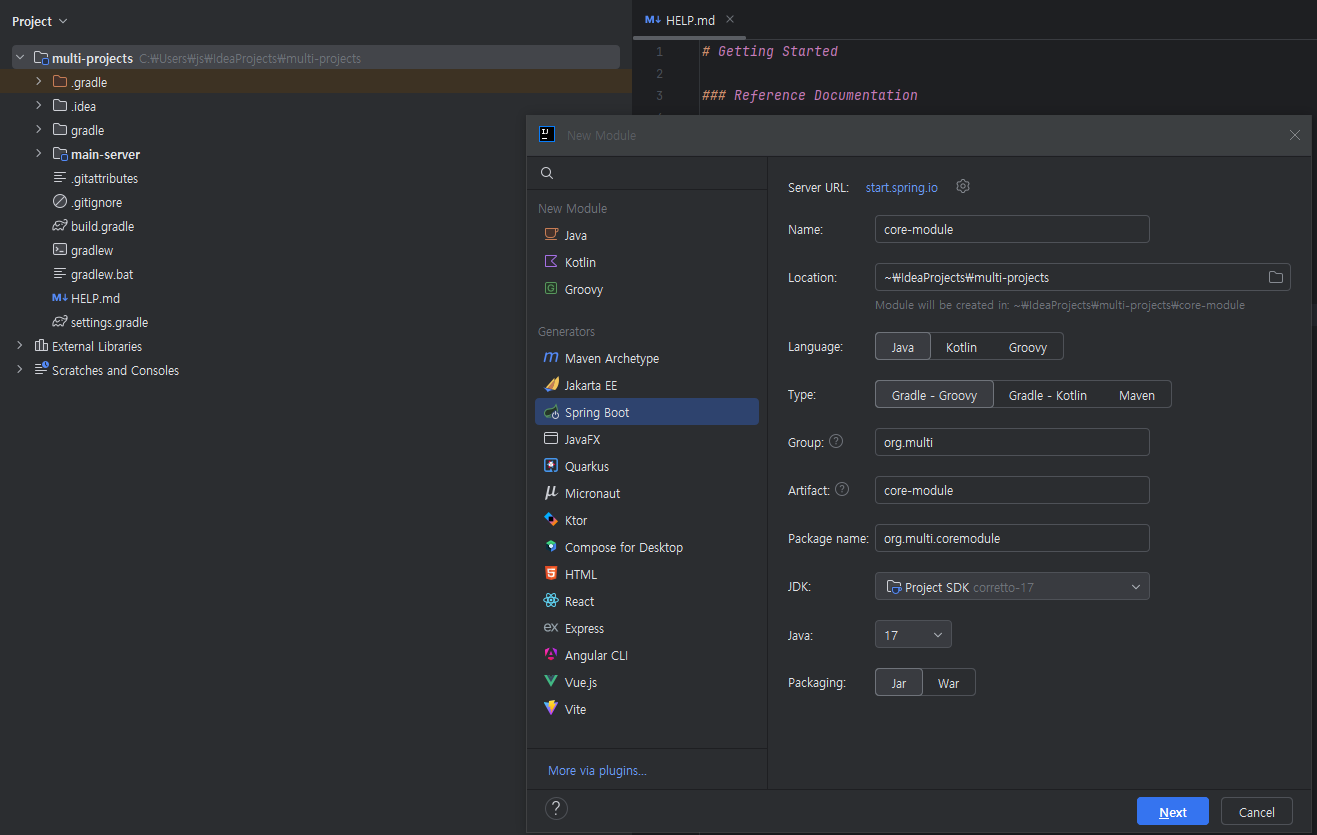The image size is (1317, 835).
Task: Select the Kotlin module type icon
Action: tap(550, 262)
